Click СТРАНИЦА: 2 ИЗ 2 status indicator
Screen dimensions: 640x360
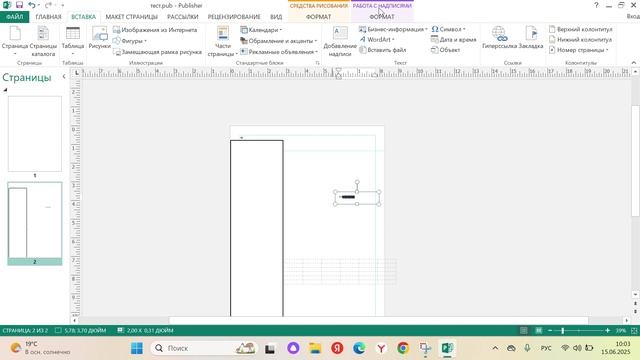pyautogui.click(x=25, y=331)
